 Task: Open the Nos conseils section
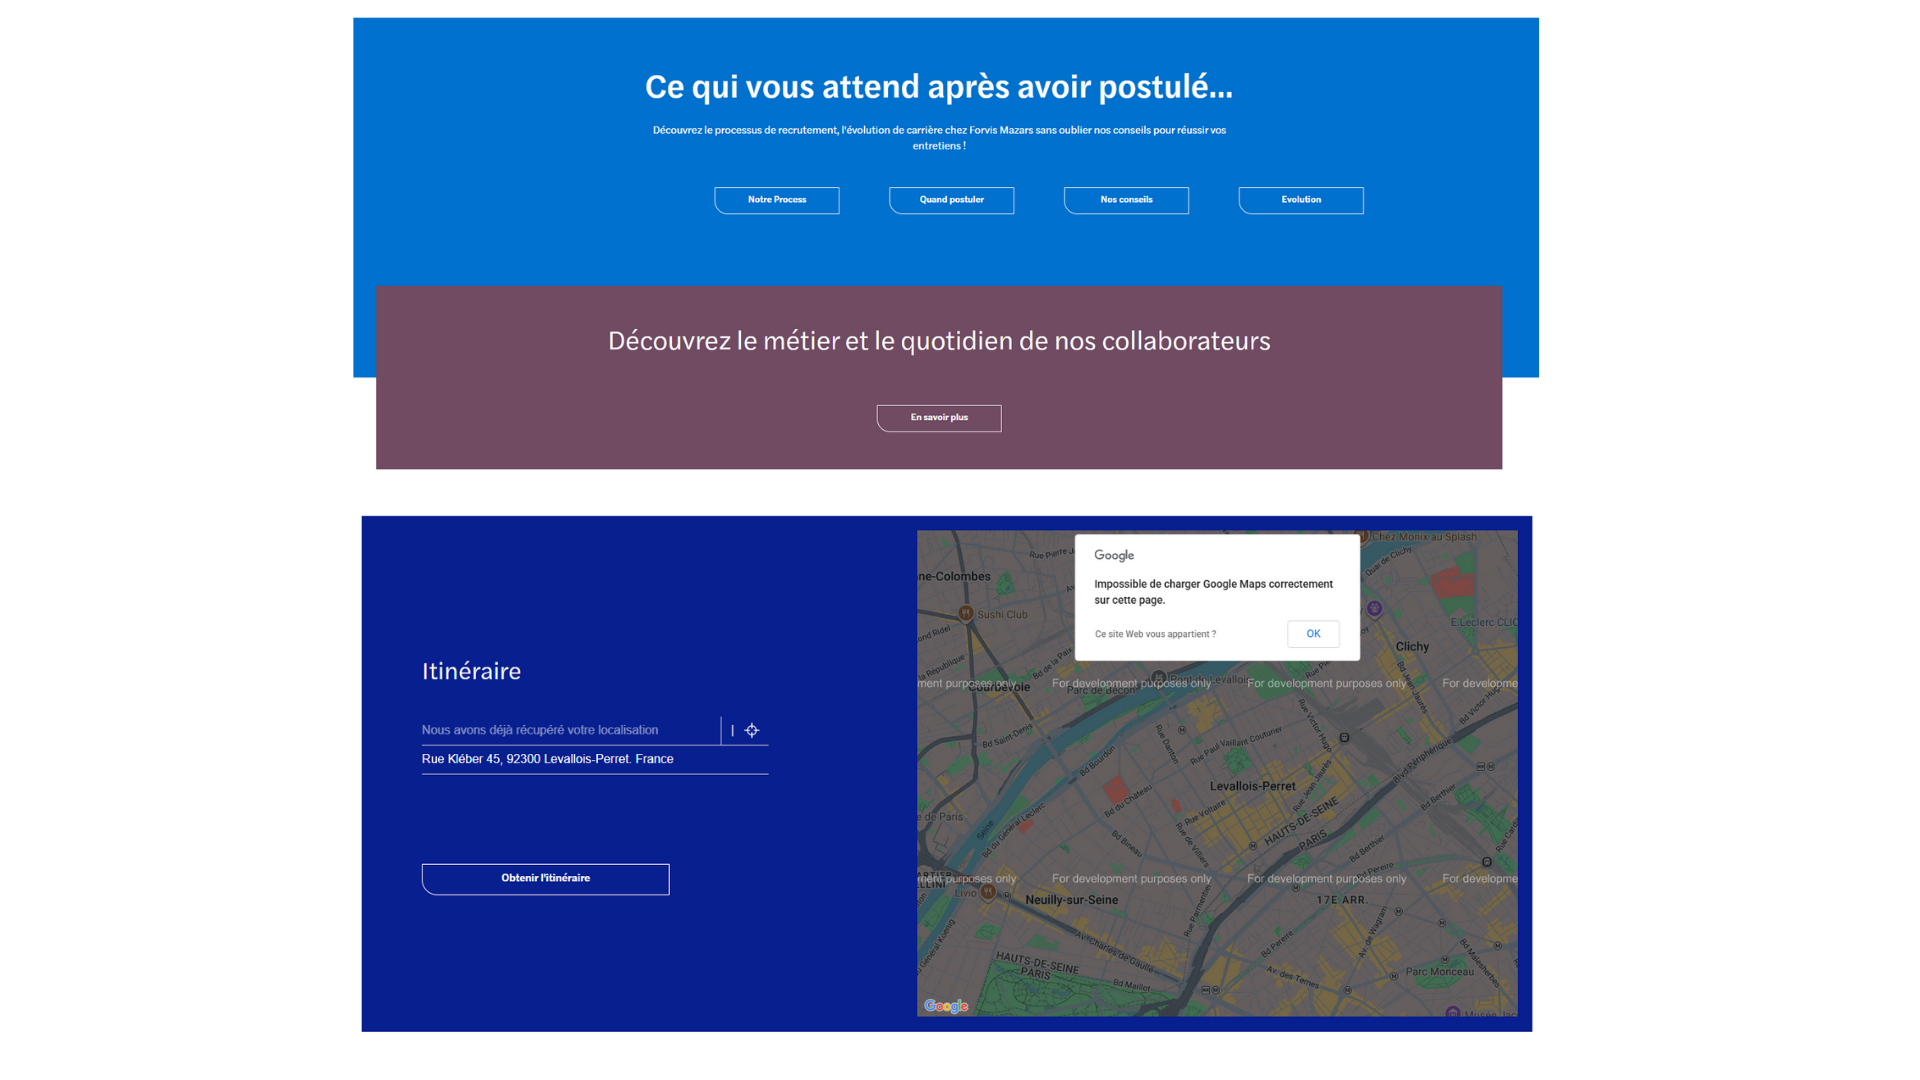pyautogui.click(x=1126, y=200)
